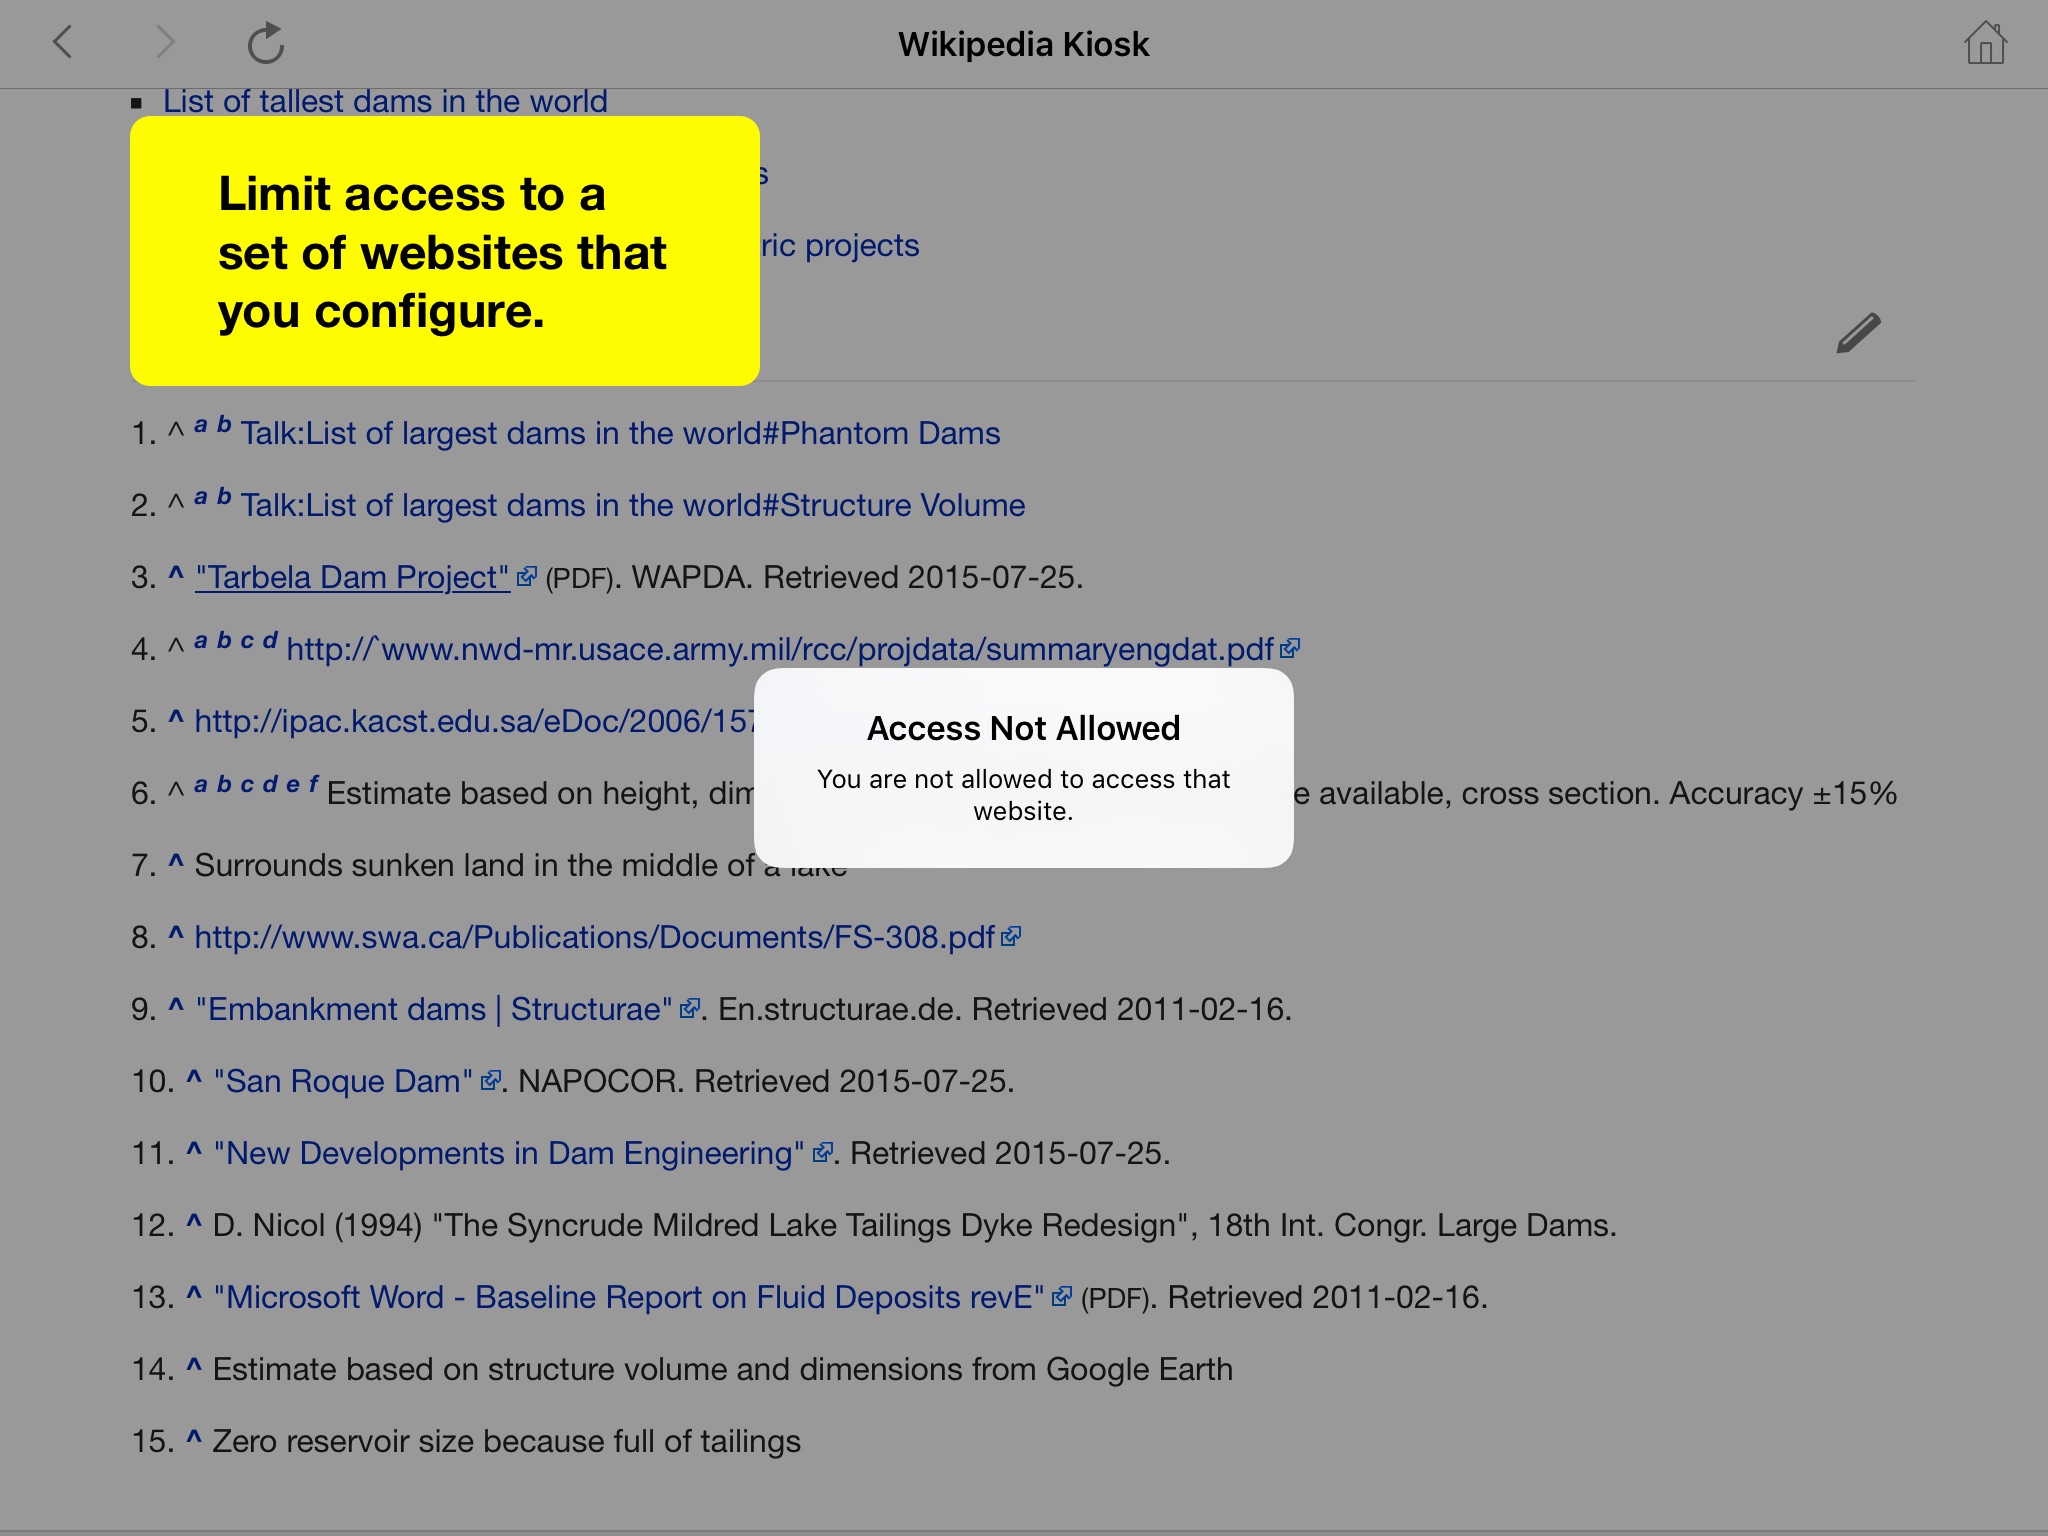
Task: Click backlink 'c' on reference 6
Action: tap(247, 785)
